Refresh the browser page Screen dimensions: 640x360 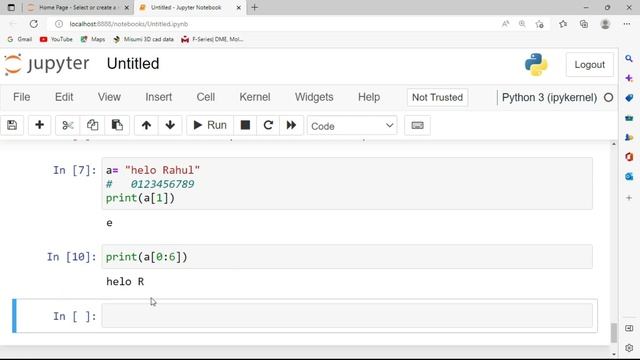coord(34,24)
